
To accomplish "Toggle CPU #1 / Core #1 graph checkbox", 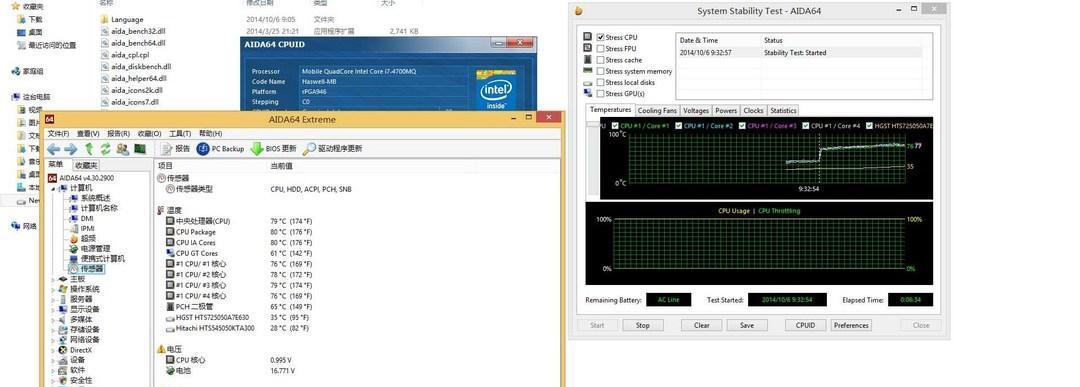I will 616,126.
